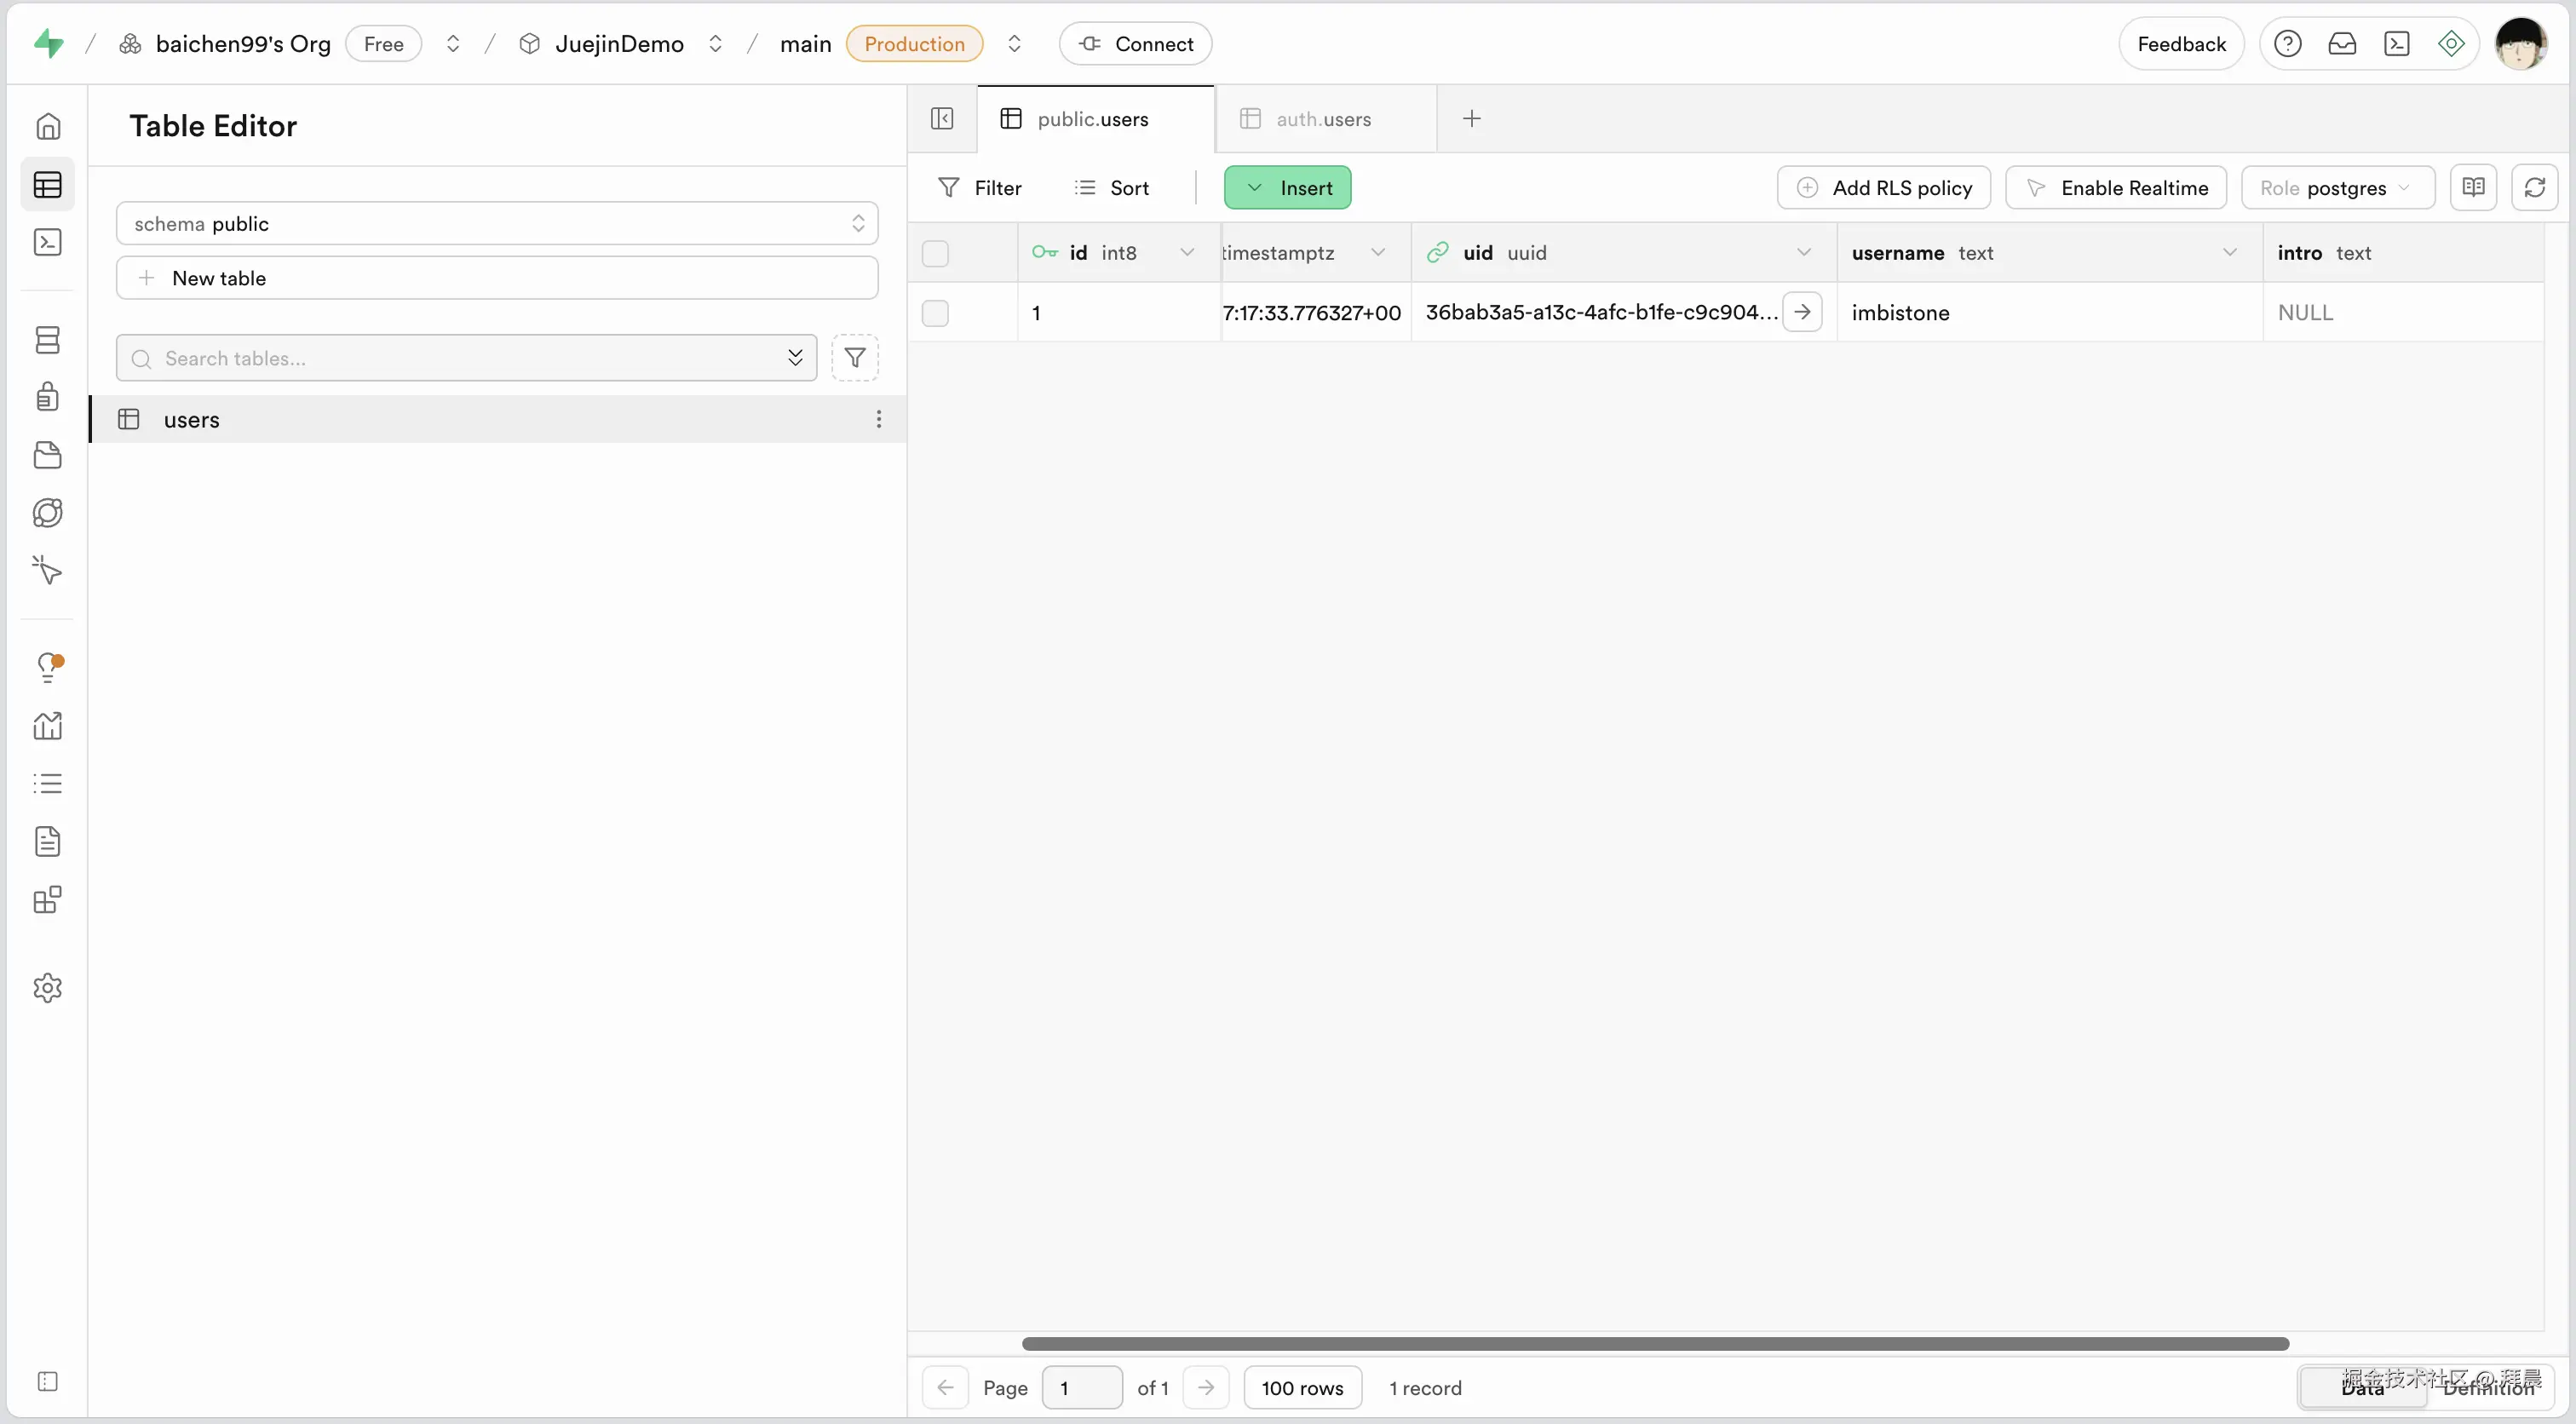Open username column header chevron menu
Viewport: 2576px width, 1424px height.
click(2229, 253)
